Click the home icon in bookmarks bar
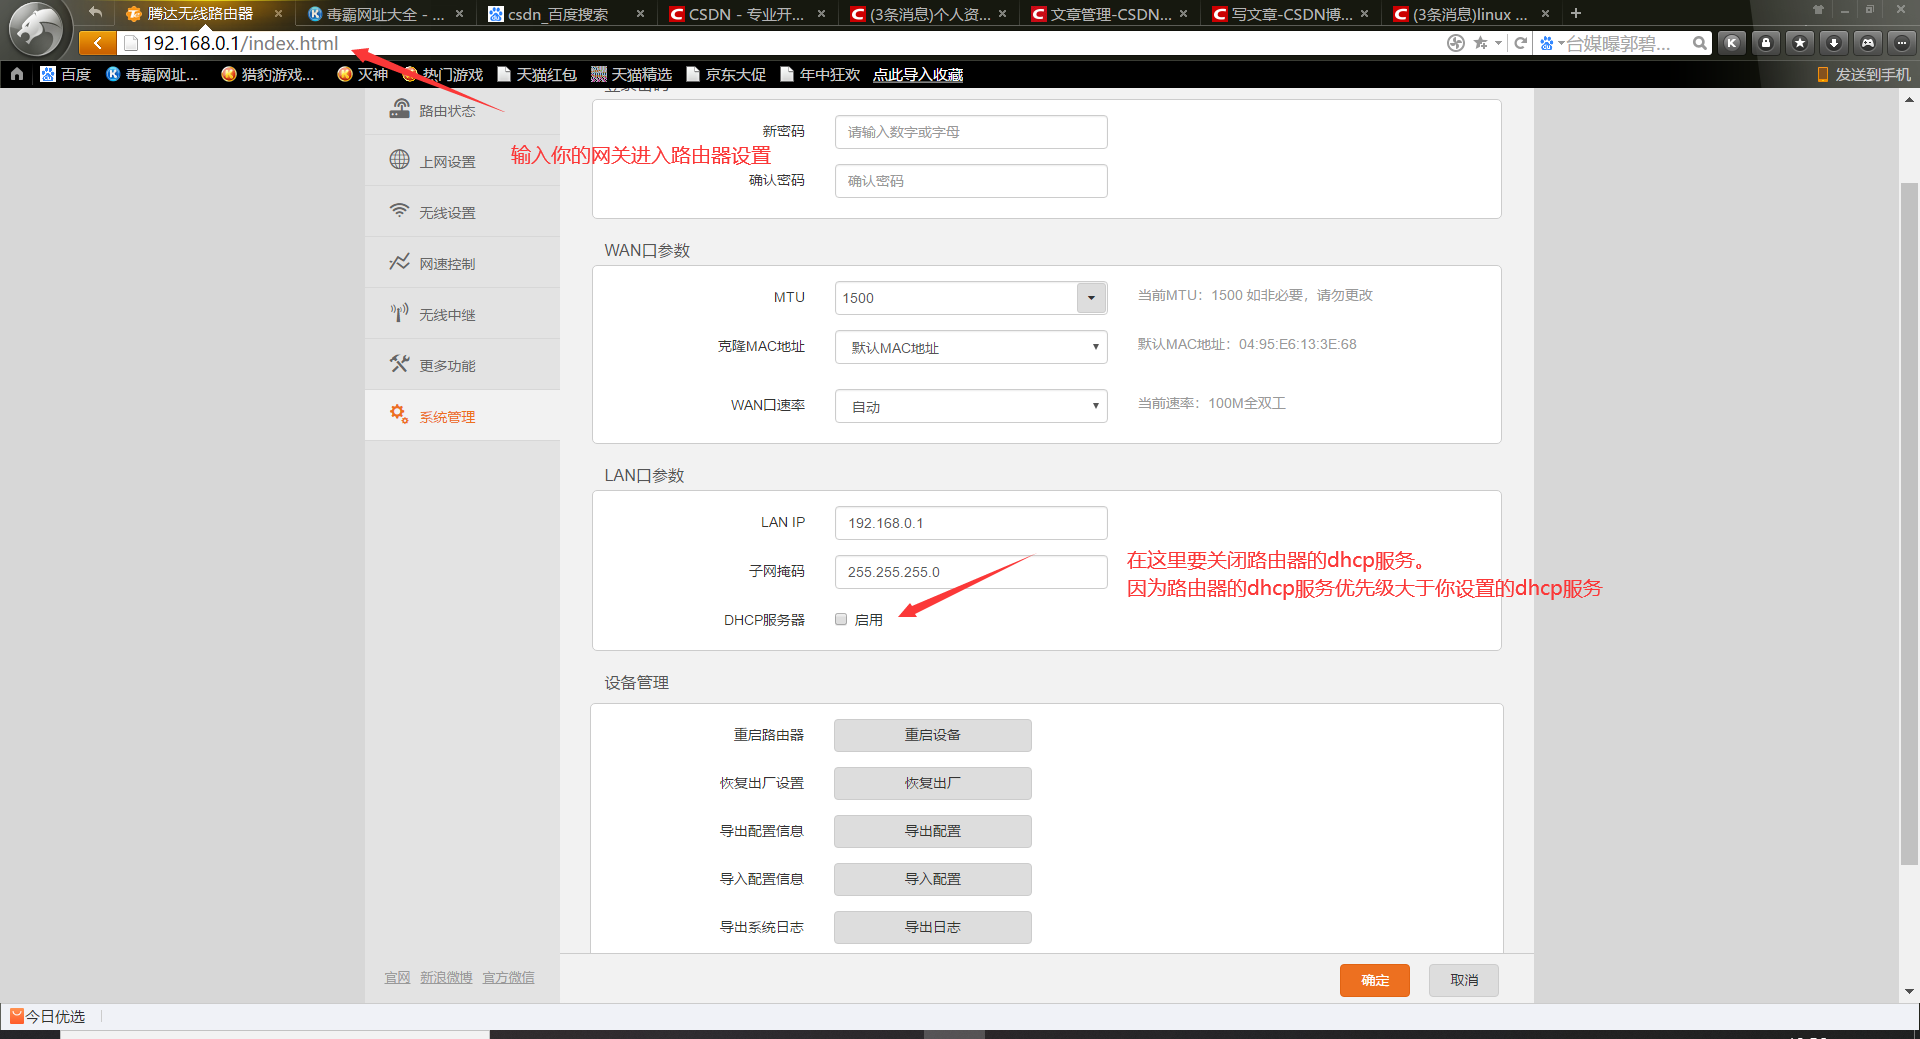The height and width of the screenshot is (1039, 1920). pos(17,74)
